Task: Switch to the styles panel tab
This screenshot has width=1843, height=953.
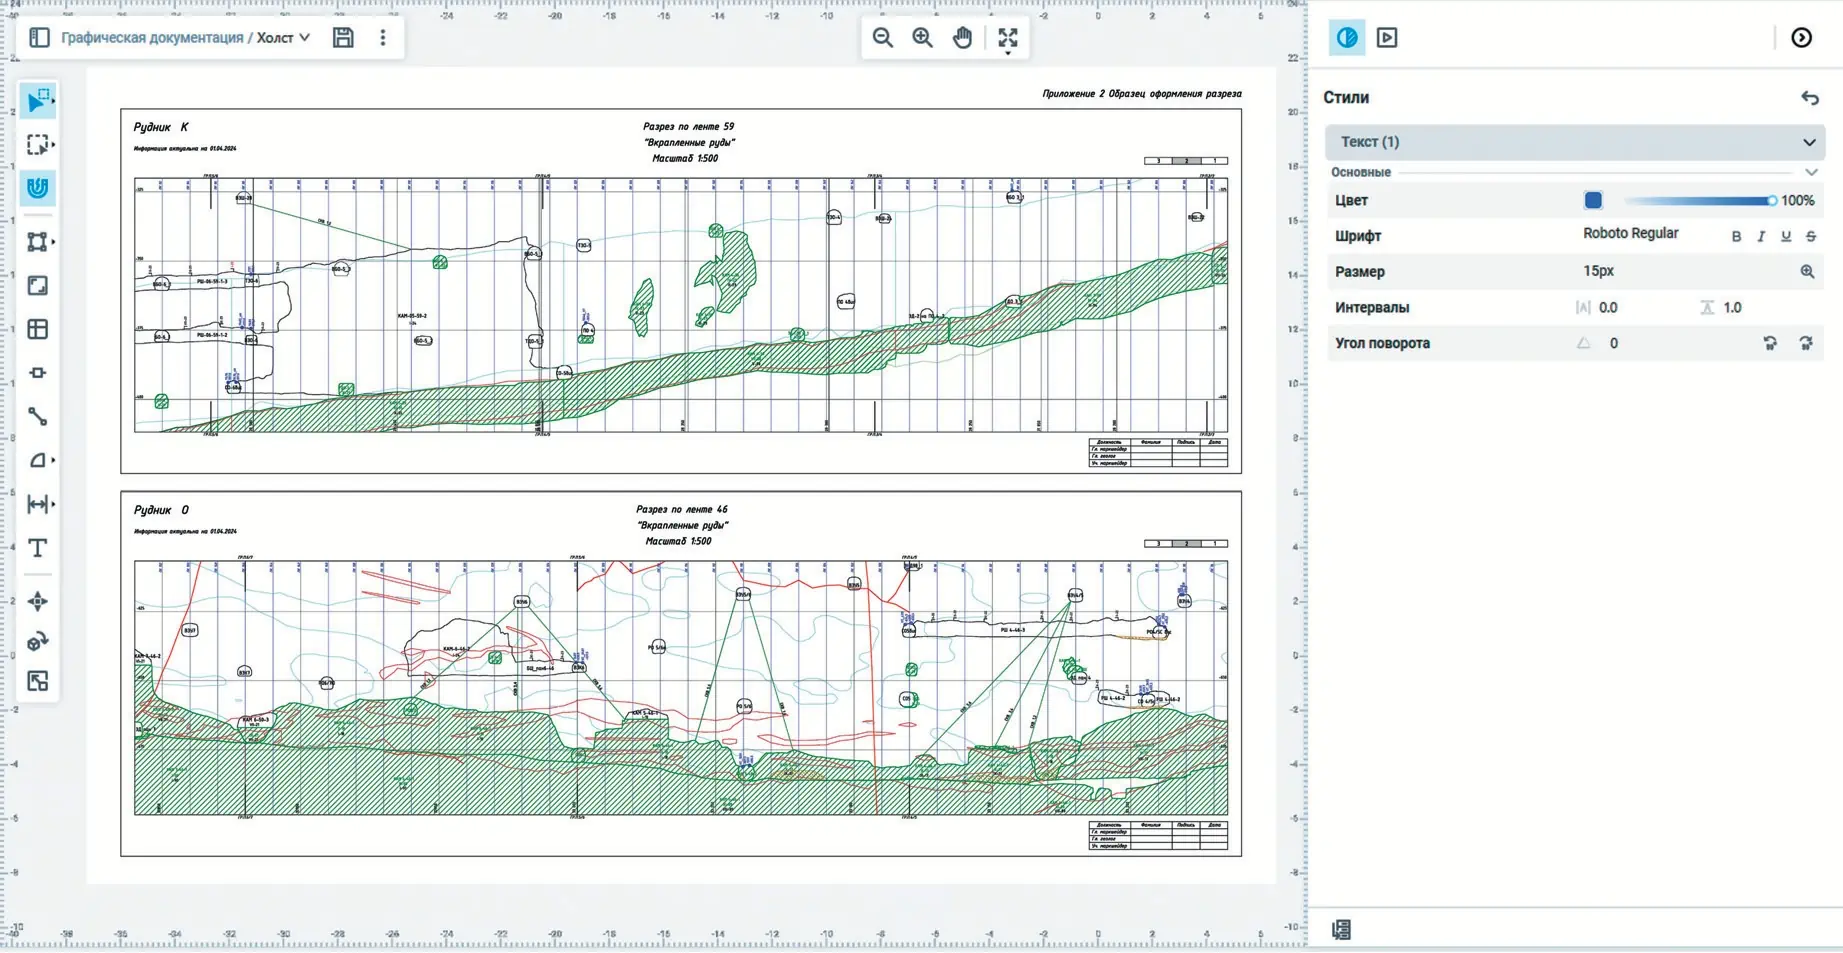Action: pos(1347,38)
